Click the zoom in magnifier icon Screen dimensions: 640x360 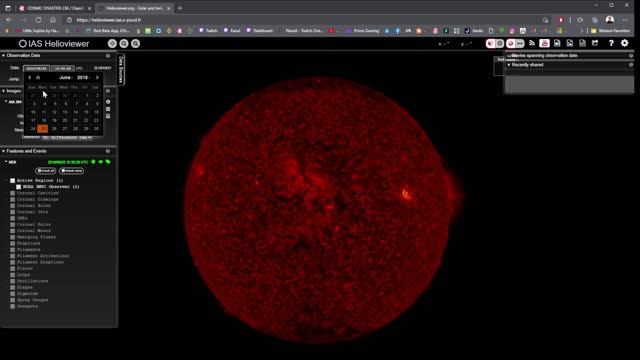click(x=124, y=44)
